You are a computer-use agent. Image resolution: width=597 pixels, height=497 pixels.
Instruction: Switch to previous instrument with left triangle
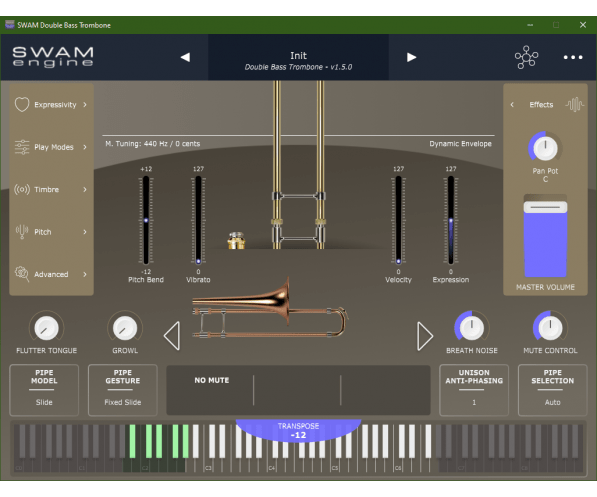(x=172, y=336)
